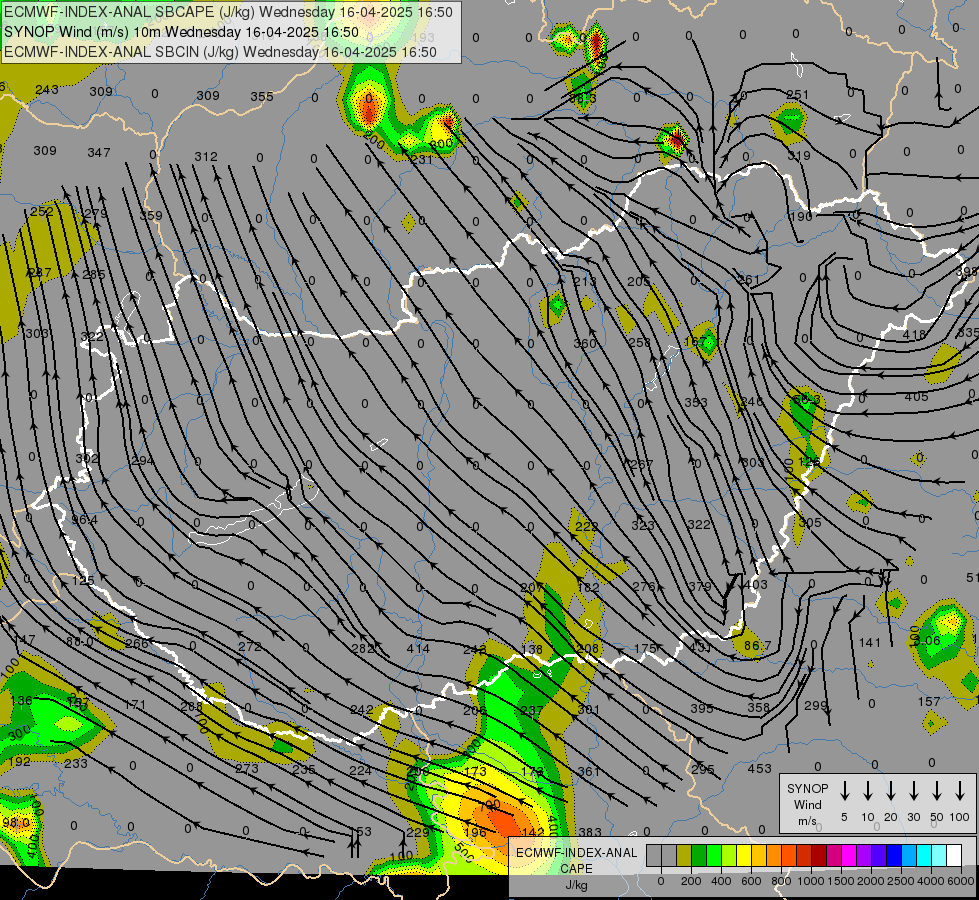The width and height of the screenshot is (979, 900).
Task: Click the map value 190
Action: tap(801, 217)
